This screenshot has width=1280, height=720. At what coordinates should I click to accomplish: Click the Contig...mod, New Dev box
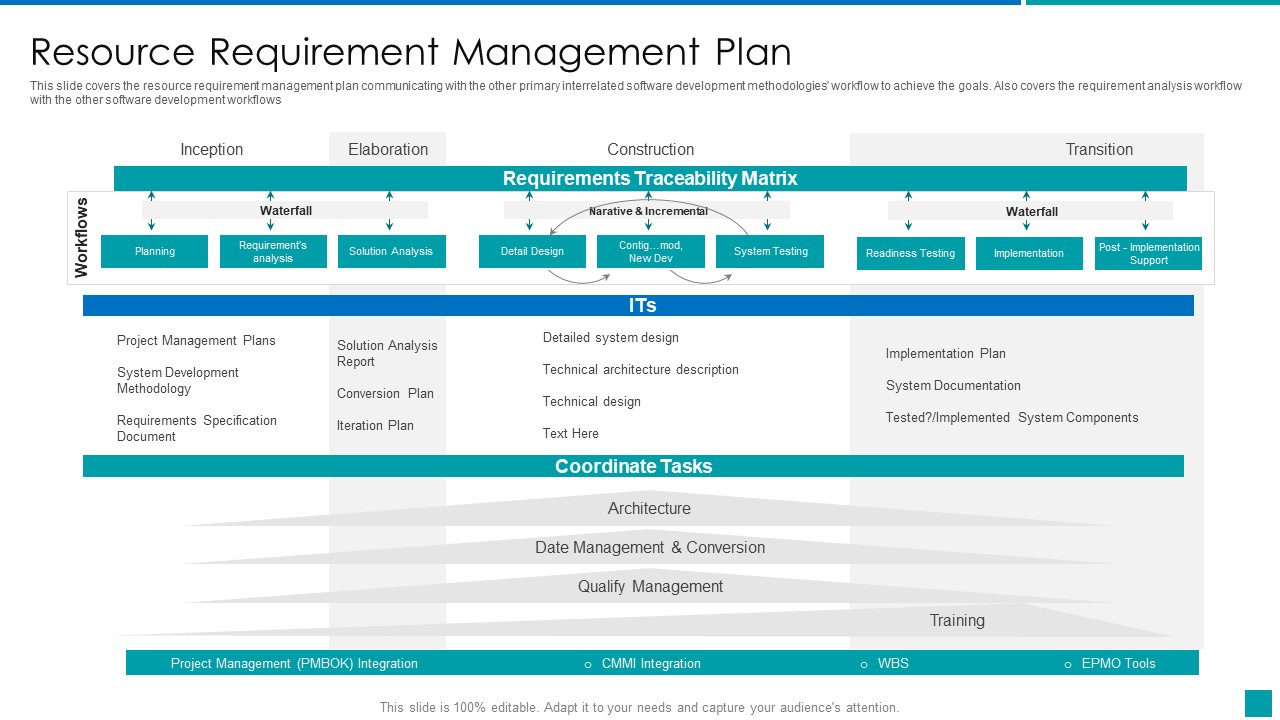(x=651, y=251)
